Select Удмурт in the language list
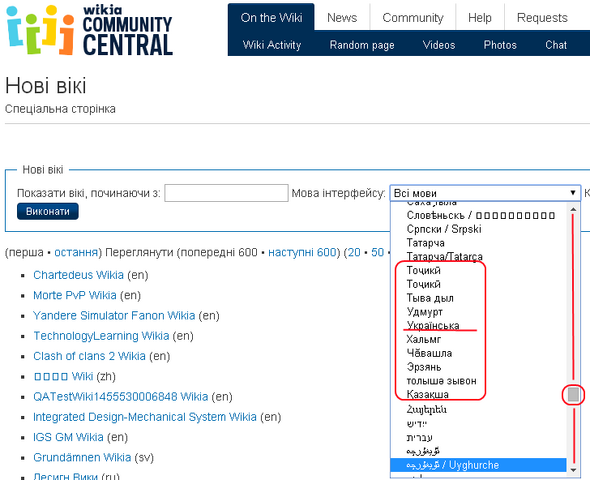 (424, 311)
